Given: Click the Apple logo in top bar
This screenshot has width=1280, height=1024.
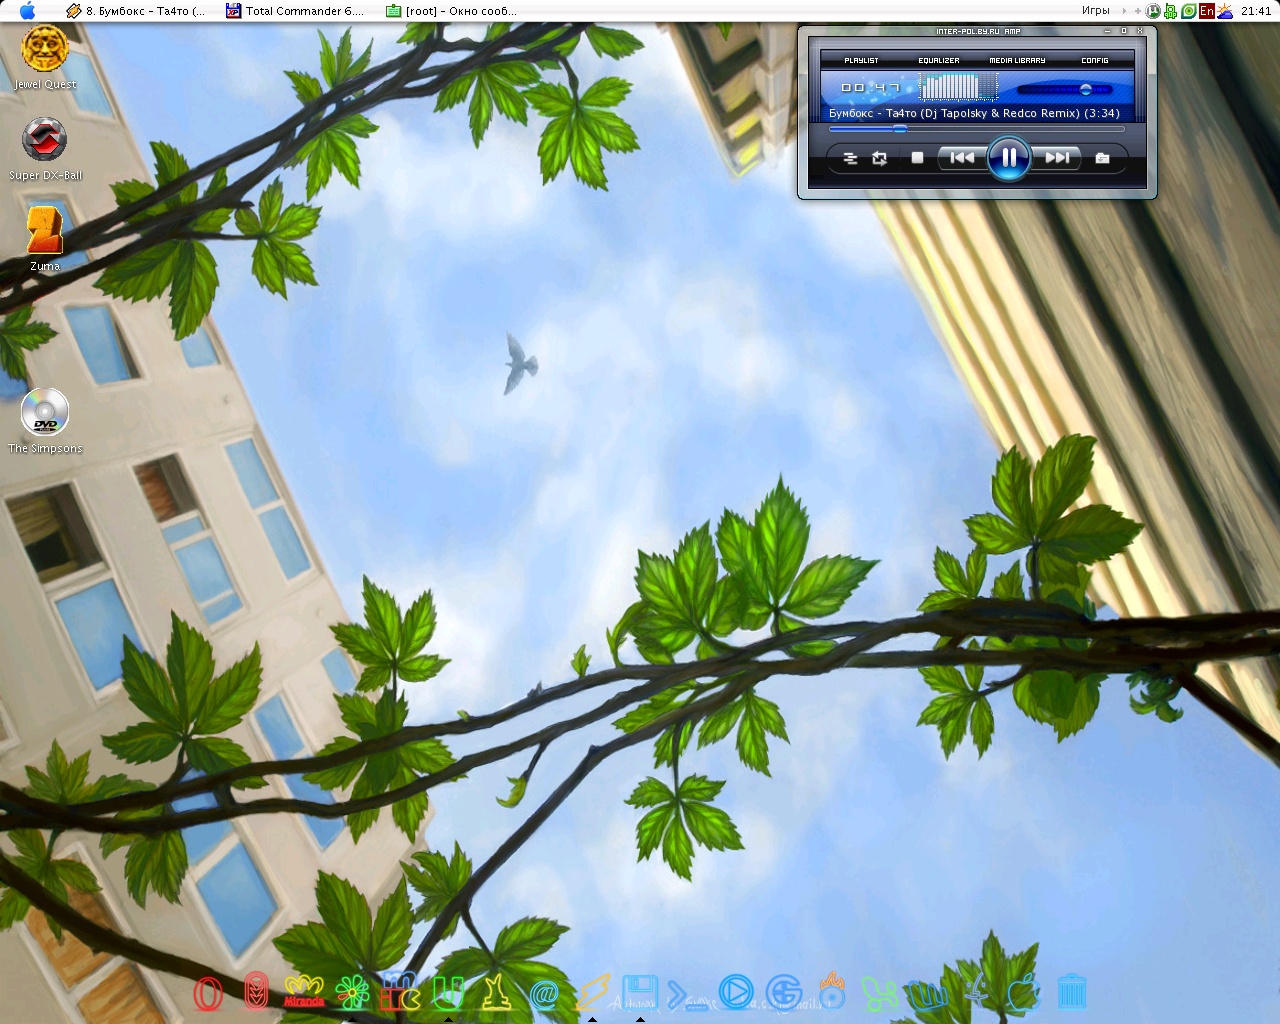Looking at the screenshot, I should point(27,11).
